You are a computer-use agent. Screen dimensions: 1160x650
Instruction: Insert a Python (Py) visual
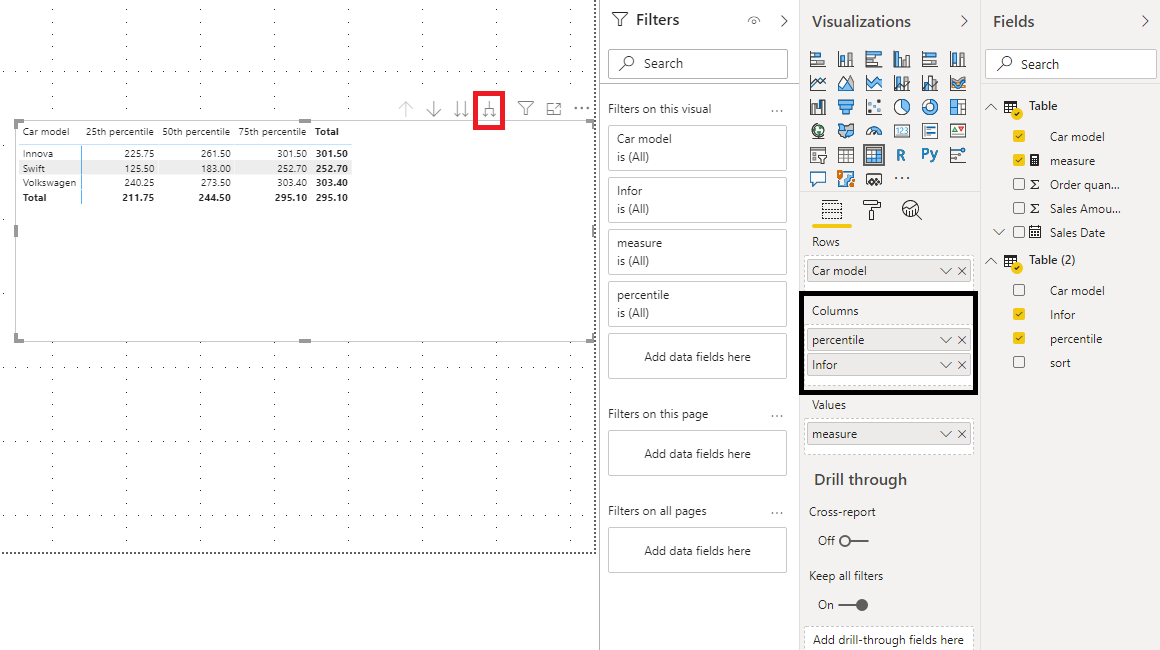pos(930,155)
